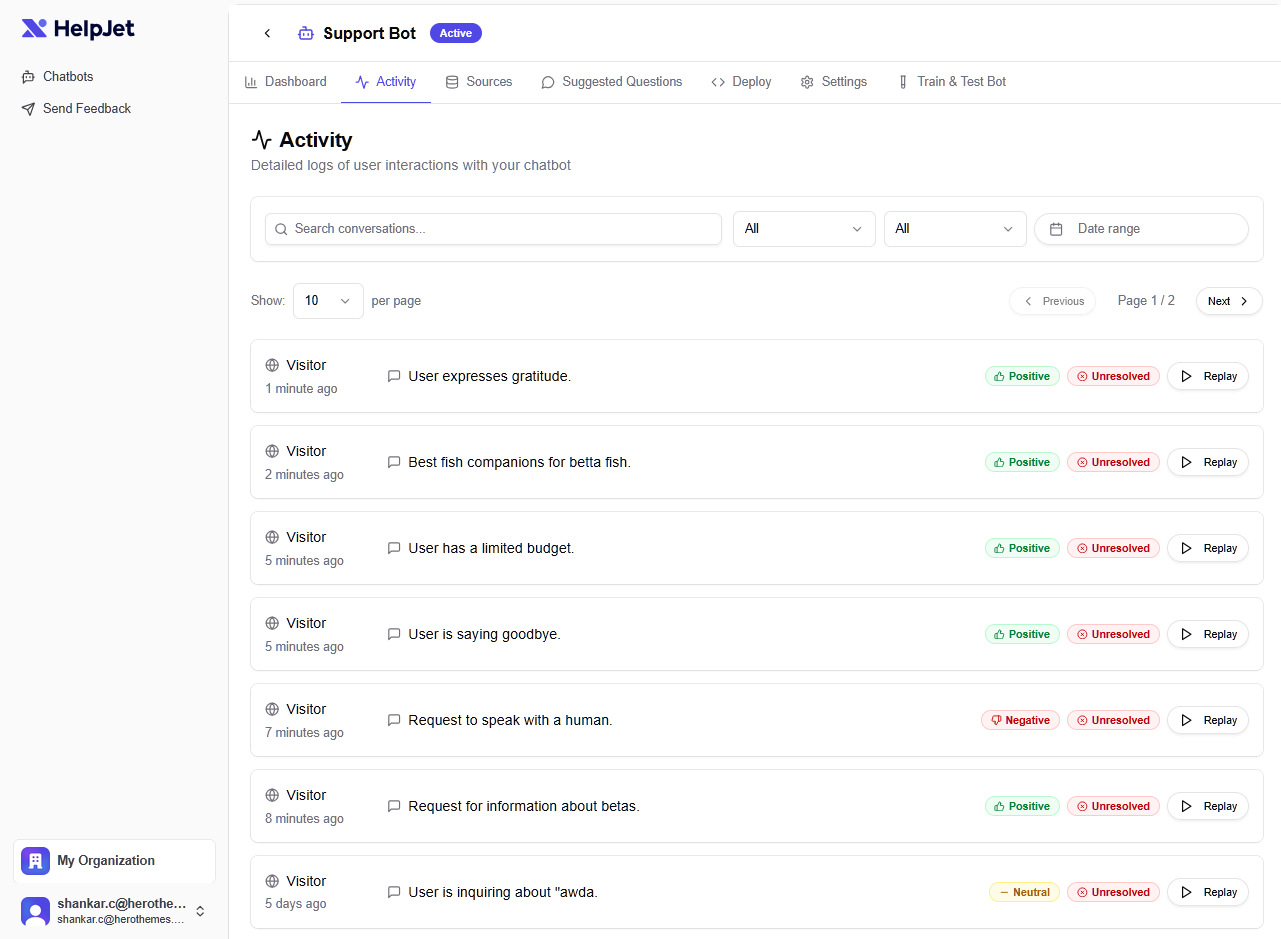Screen dimensions: 1281x939
Task: Click the globe icon on the "5 days ago" row
Action: pos(272,882)
